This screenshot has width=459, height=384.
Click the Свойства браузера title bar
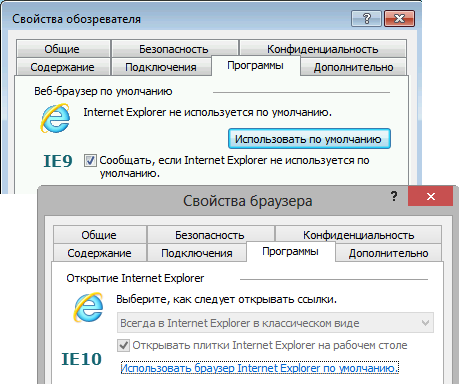(x=247, y=201)
